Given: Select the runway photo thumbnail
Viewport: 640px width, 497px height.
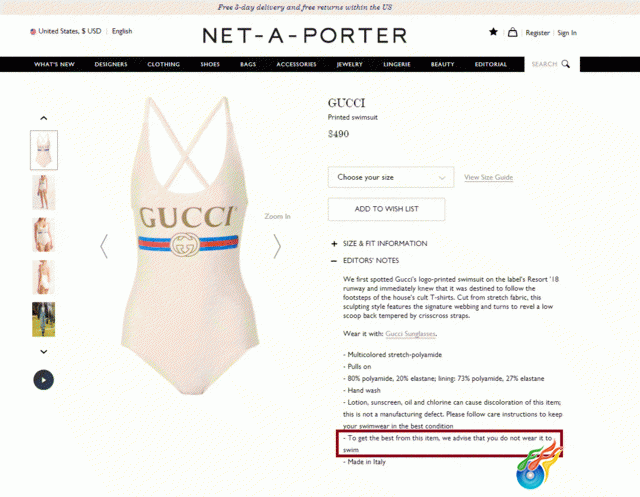Looking at the screenshot, I should click(x=44, y=320).
